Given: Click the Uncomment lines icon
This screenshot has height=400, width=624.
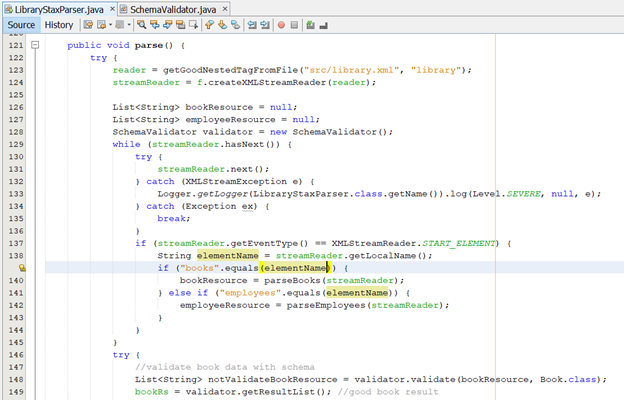Looking at the screenshot, I should tap(324, 25).
